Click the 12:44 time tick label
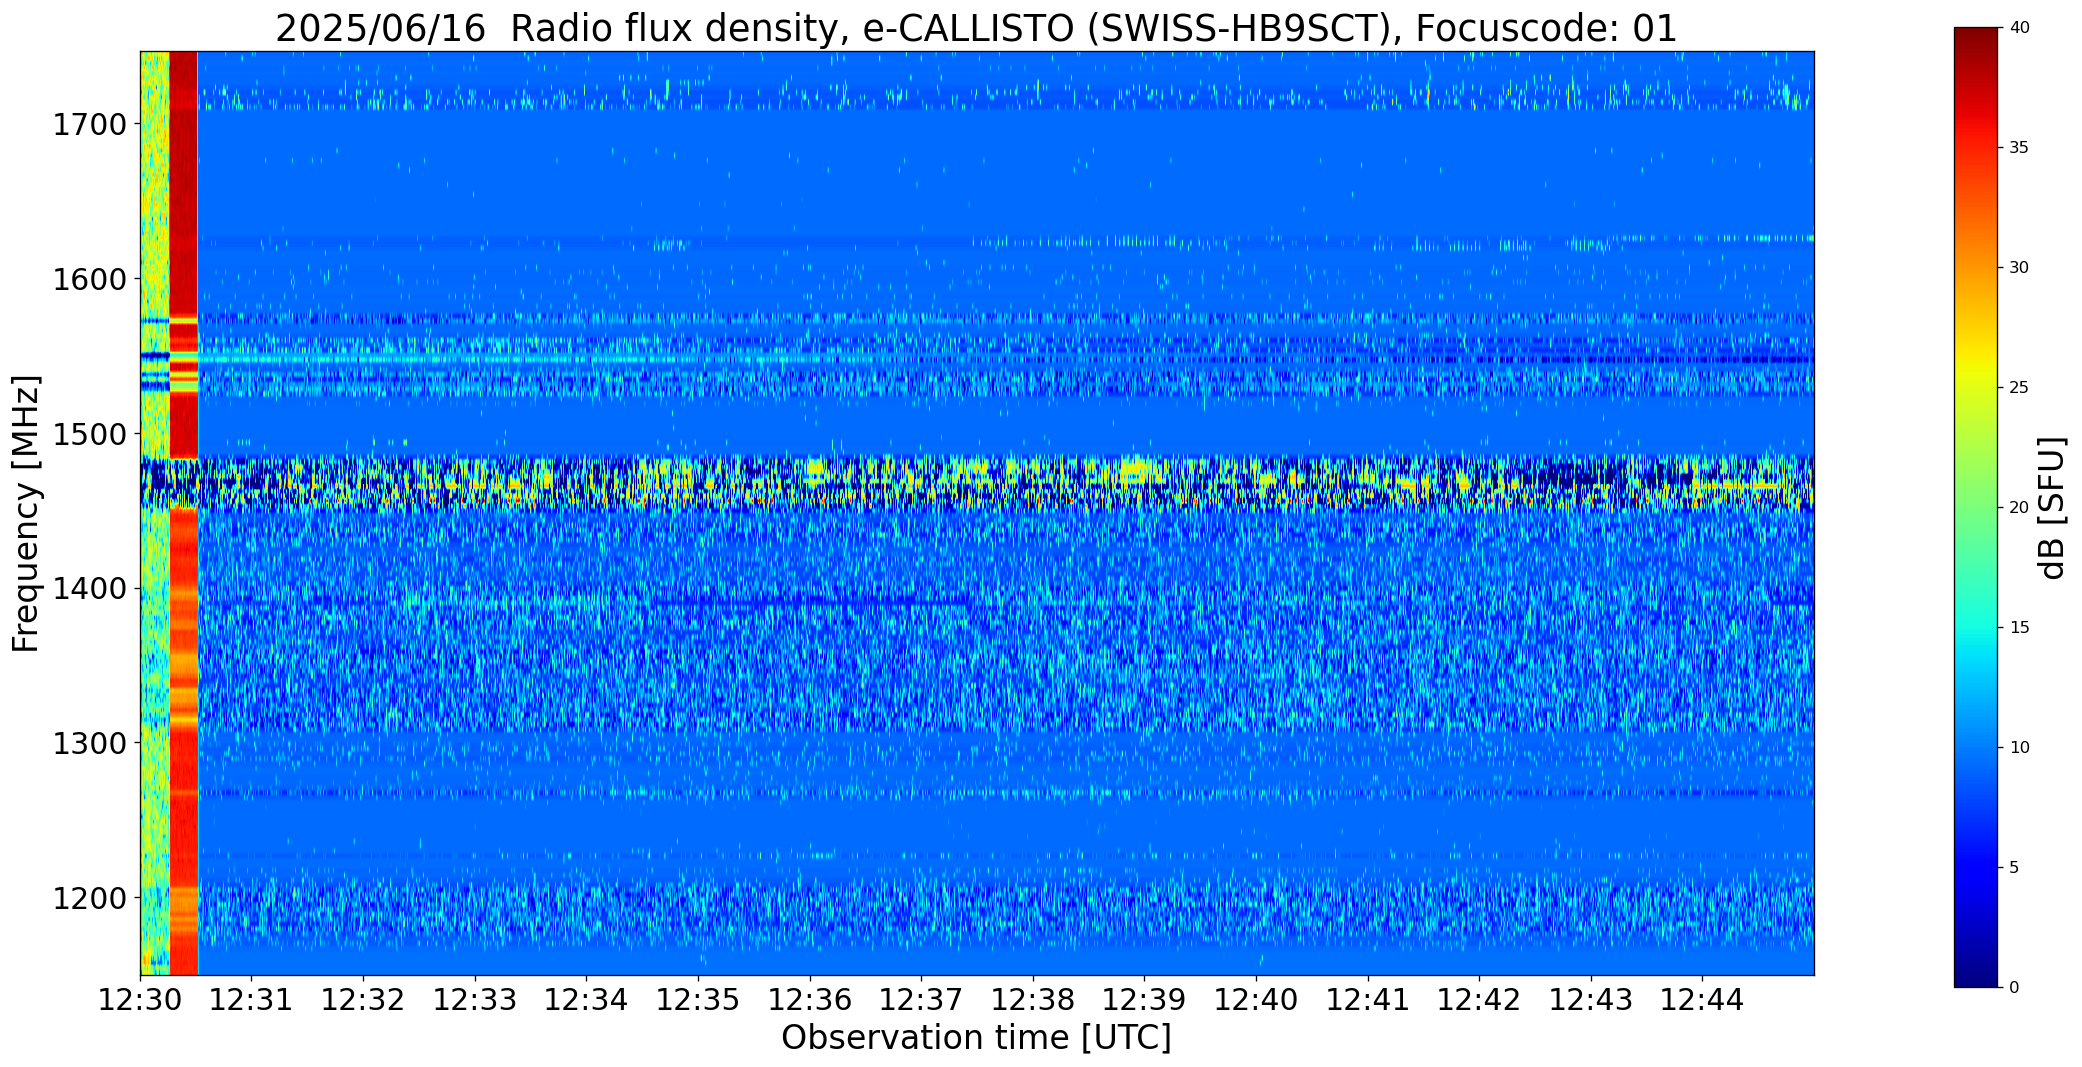 pos(1702,1000)
